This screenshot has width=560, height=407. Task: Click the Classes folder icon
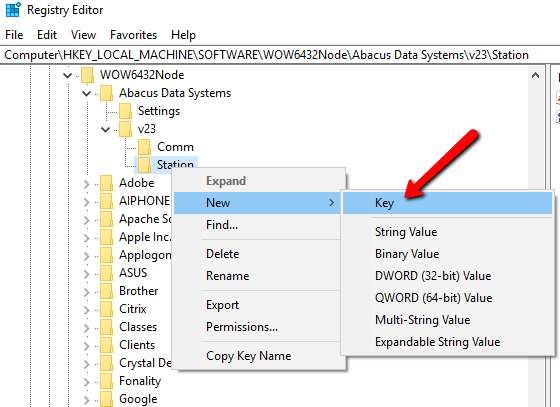click(106, 327)
